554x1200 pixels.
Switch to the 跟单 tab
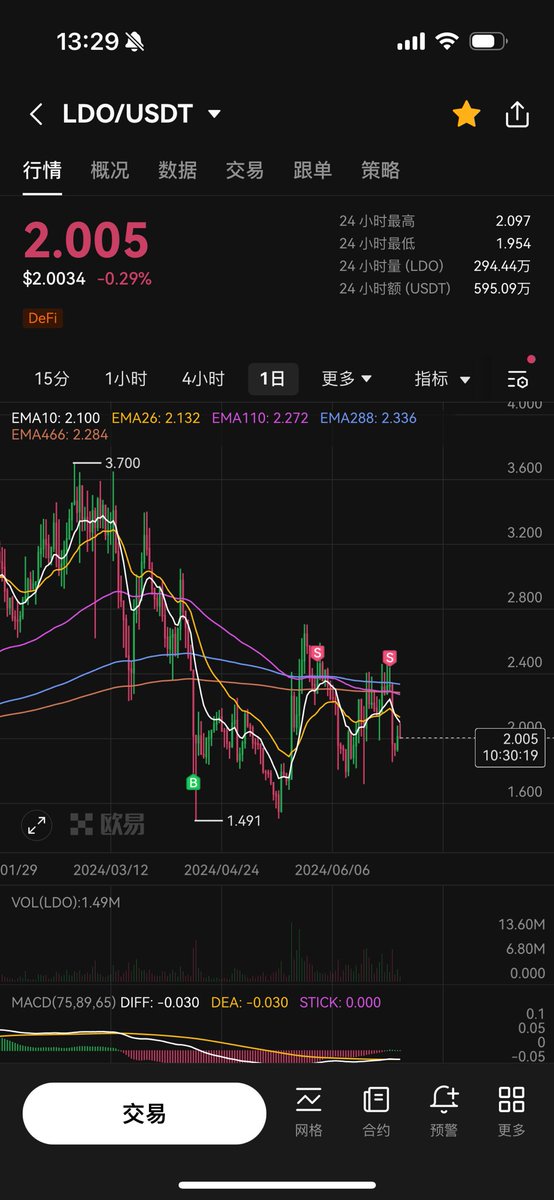pos(312,170)
